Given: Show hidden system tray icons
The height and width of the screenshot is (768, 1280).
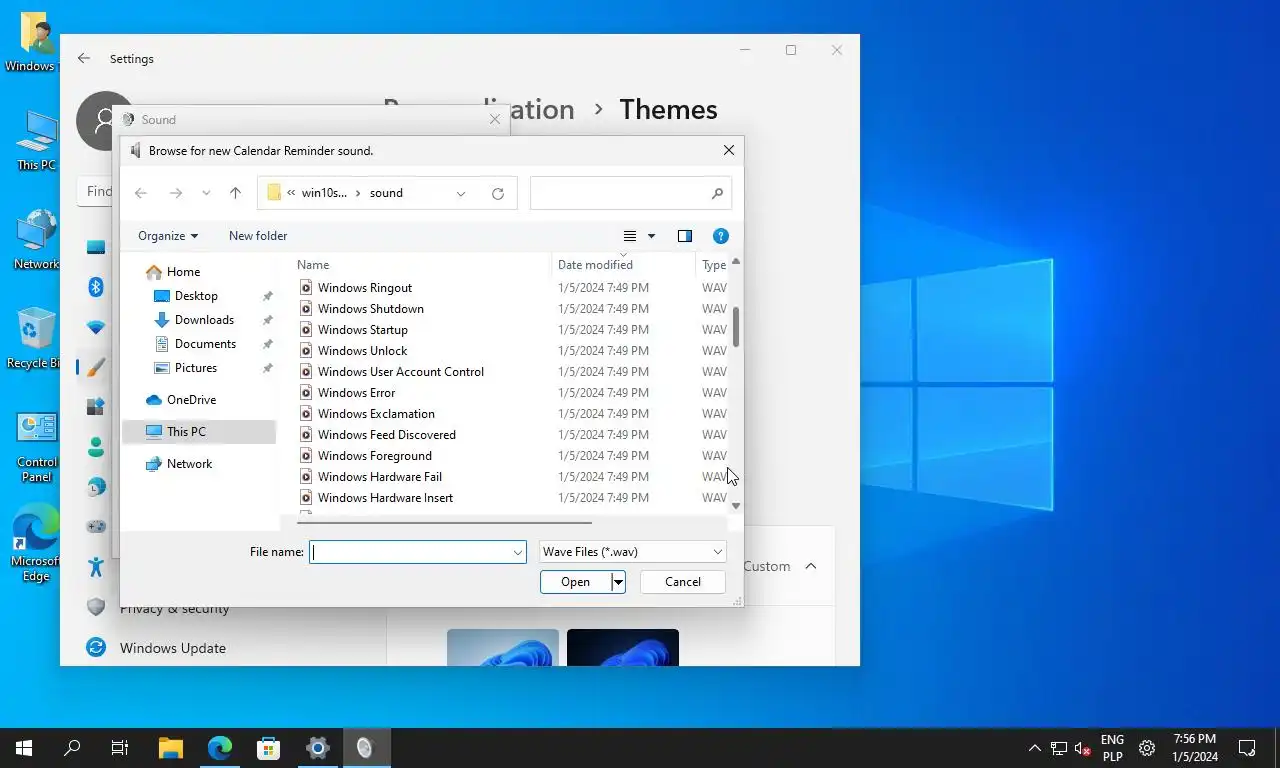Looking at the screenshot, I should [1034, 748].
